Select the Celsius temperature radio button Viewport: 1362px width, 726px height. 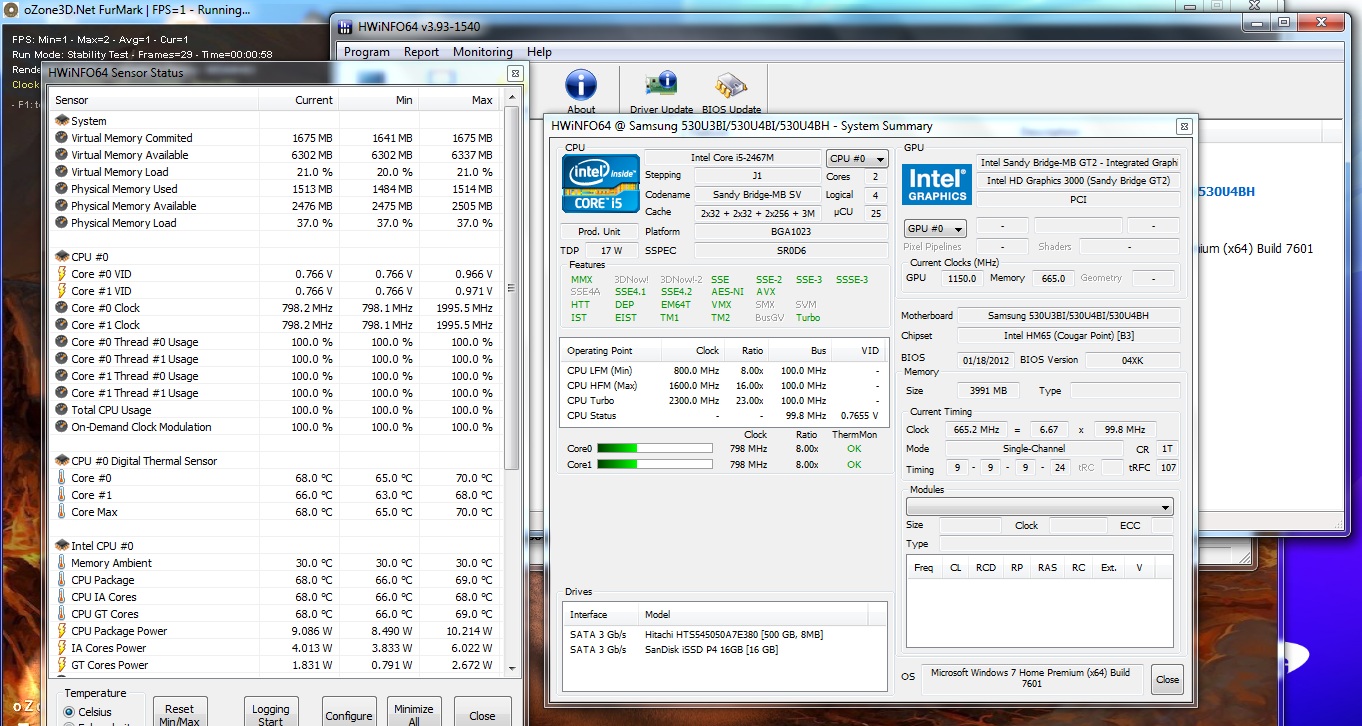point(69,711)
